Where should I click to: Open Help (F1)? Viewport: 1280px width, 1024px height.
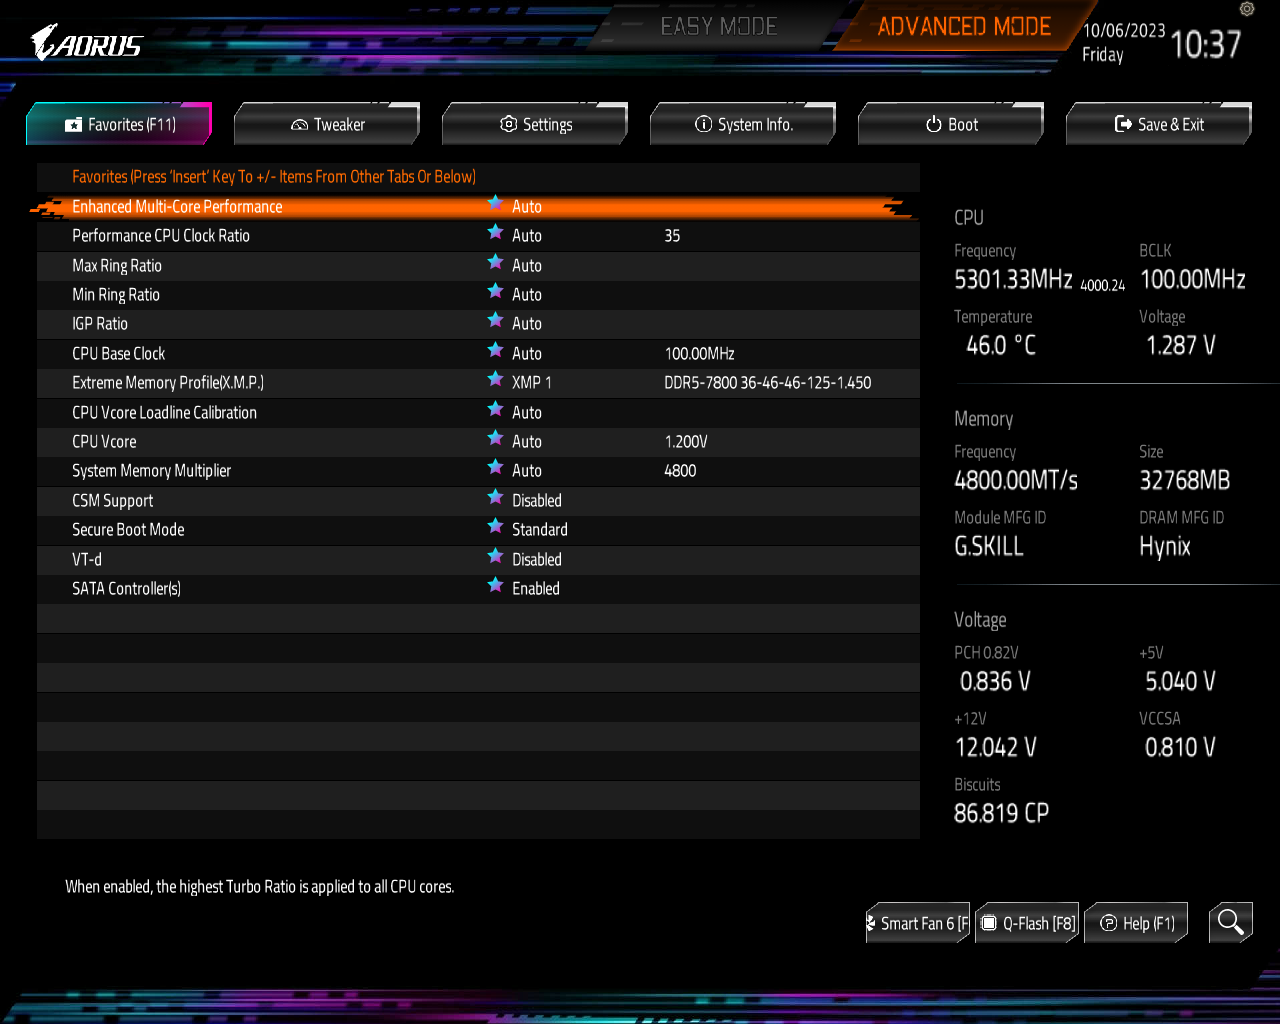click(x=1137, y=923)
